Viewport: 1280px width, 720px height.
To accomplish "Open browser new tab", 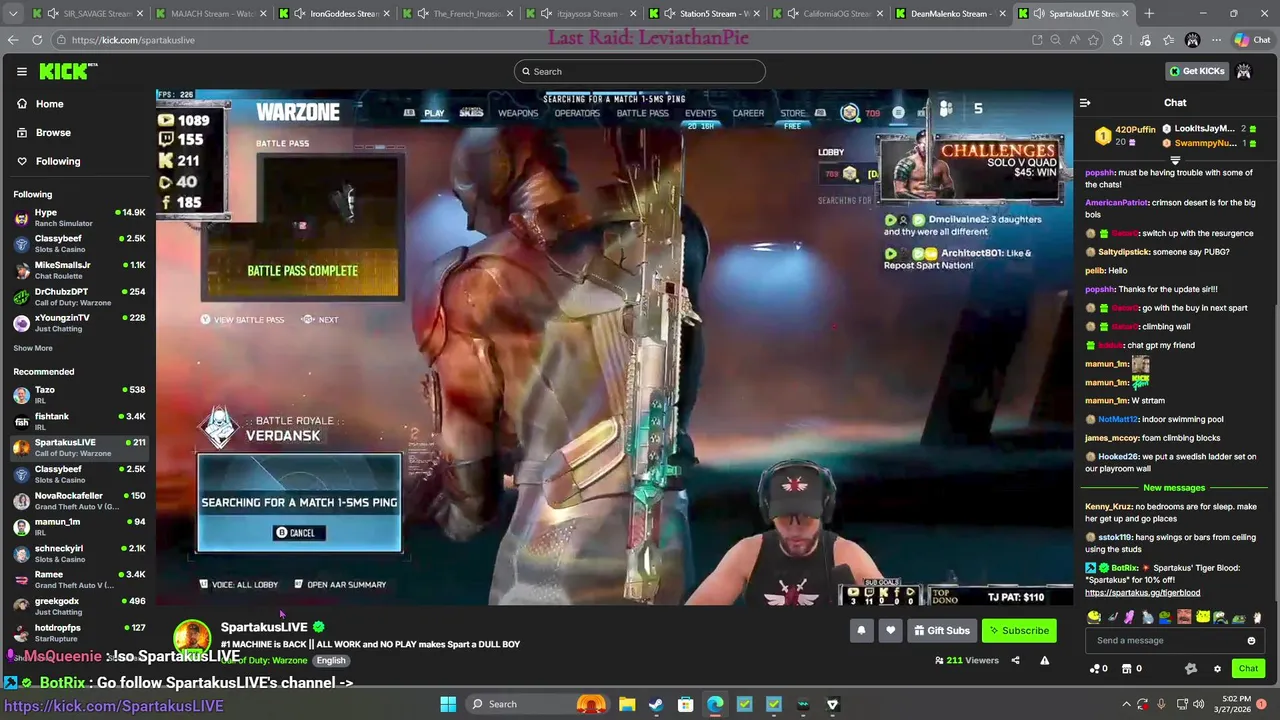I will click(x=1149, y=14).
